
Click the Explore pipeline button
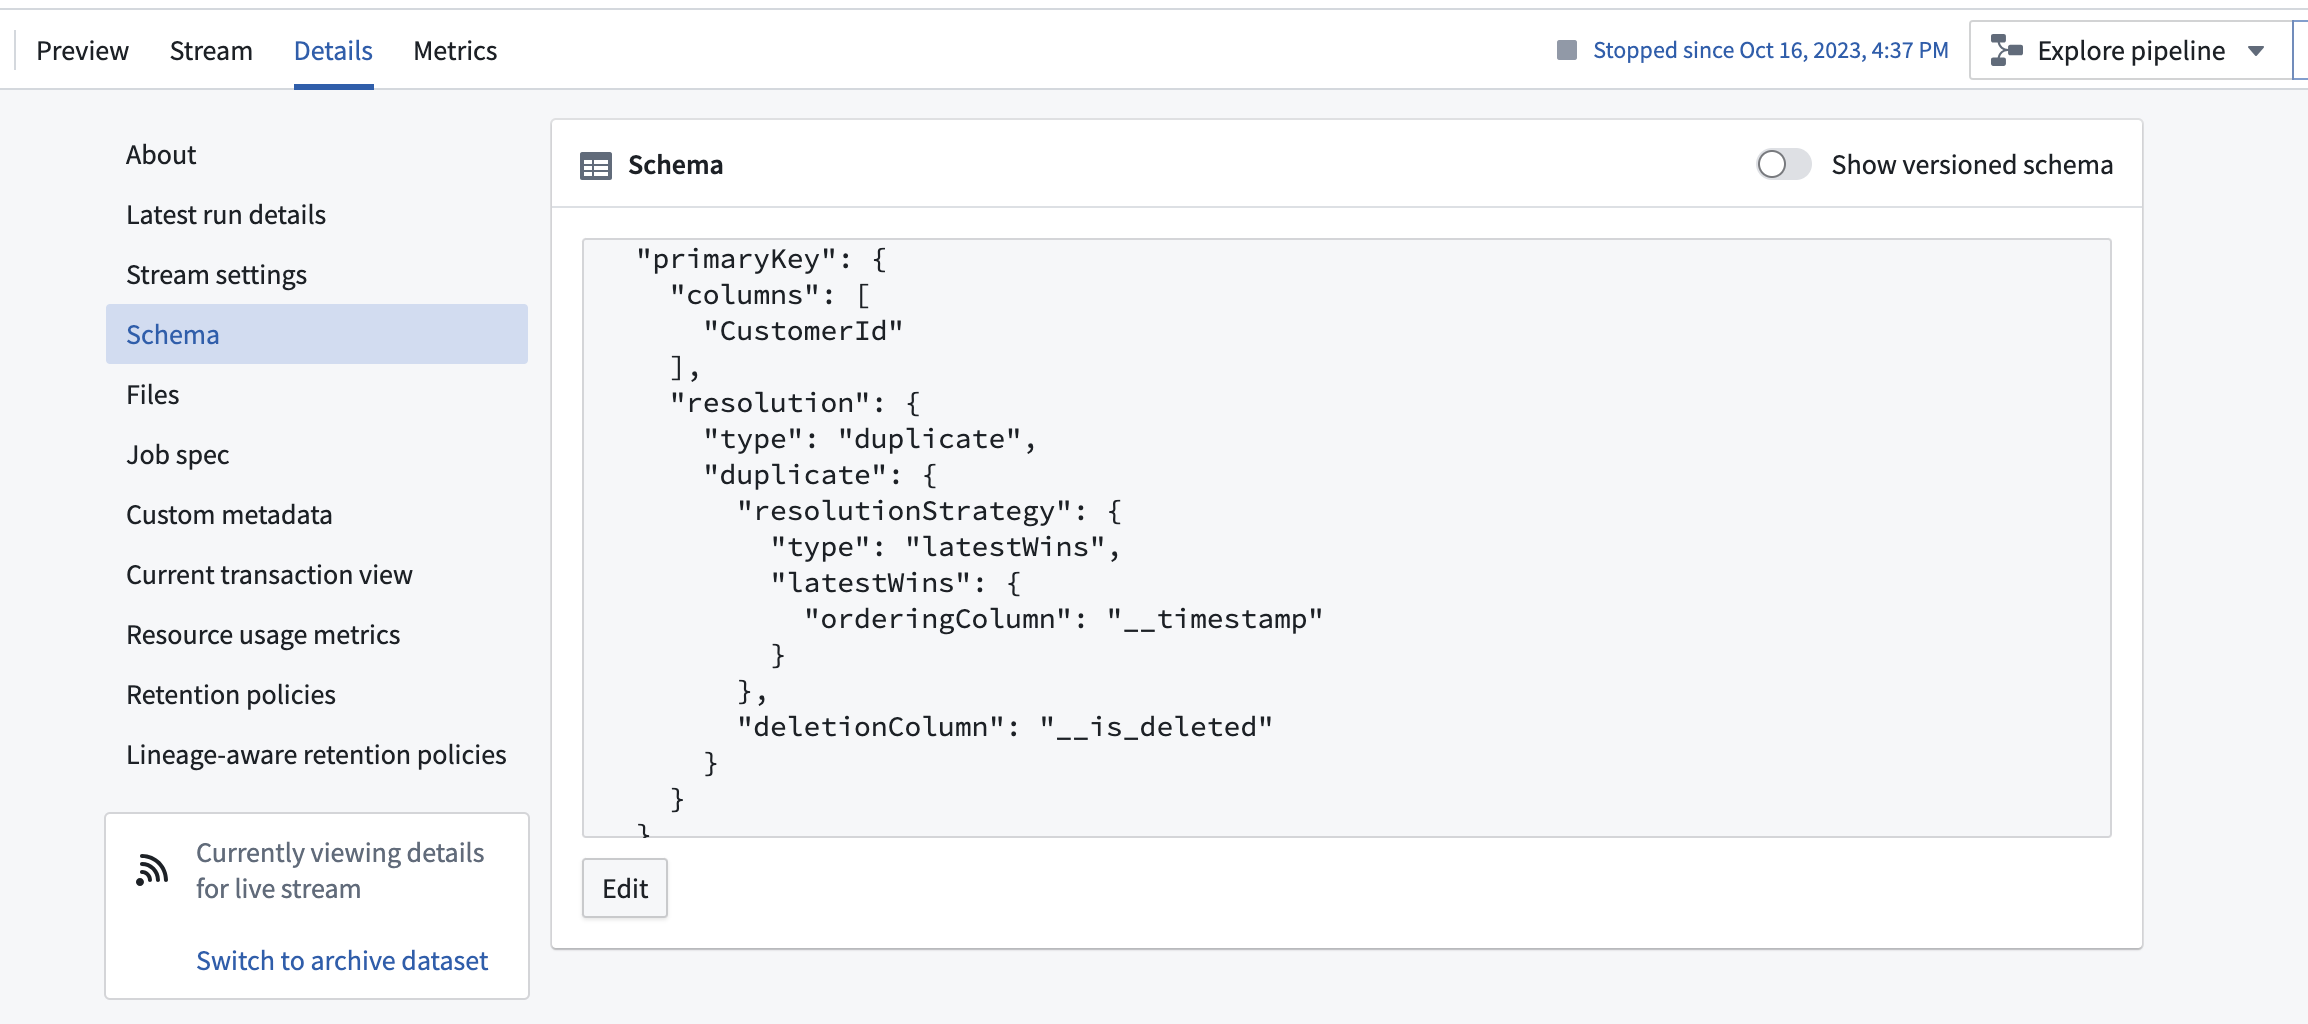[x=2130, y=50]
